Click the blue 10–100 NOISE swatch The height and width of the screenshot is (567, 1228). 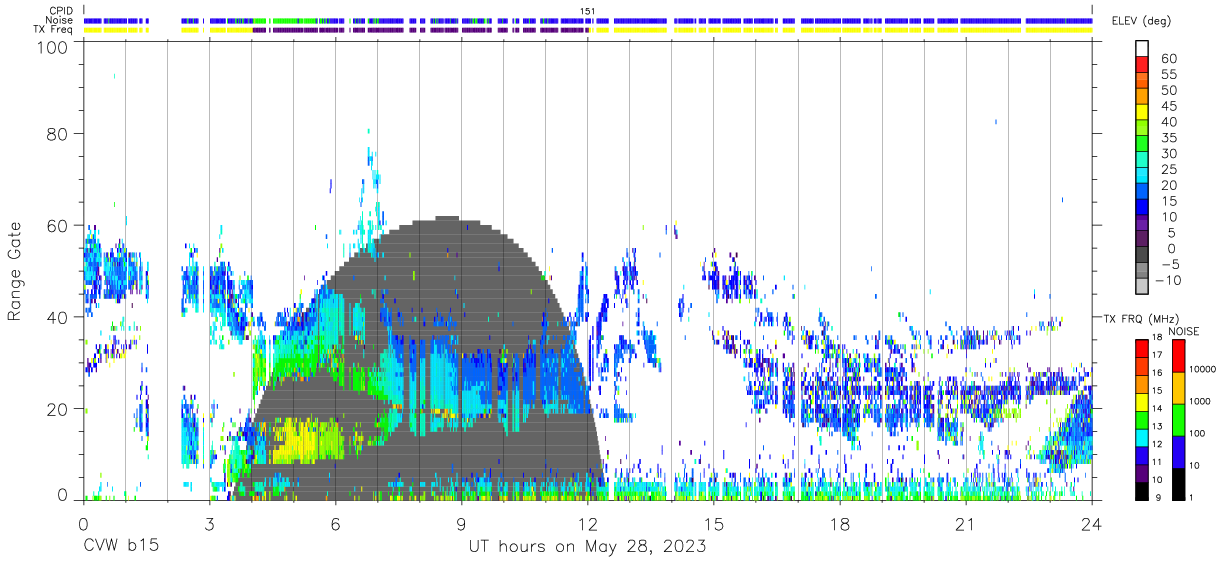[x=1178, y=451]
